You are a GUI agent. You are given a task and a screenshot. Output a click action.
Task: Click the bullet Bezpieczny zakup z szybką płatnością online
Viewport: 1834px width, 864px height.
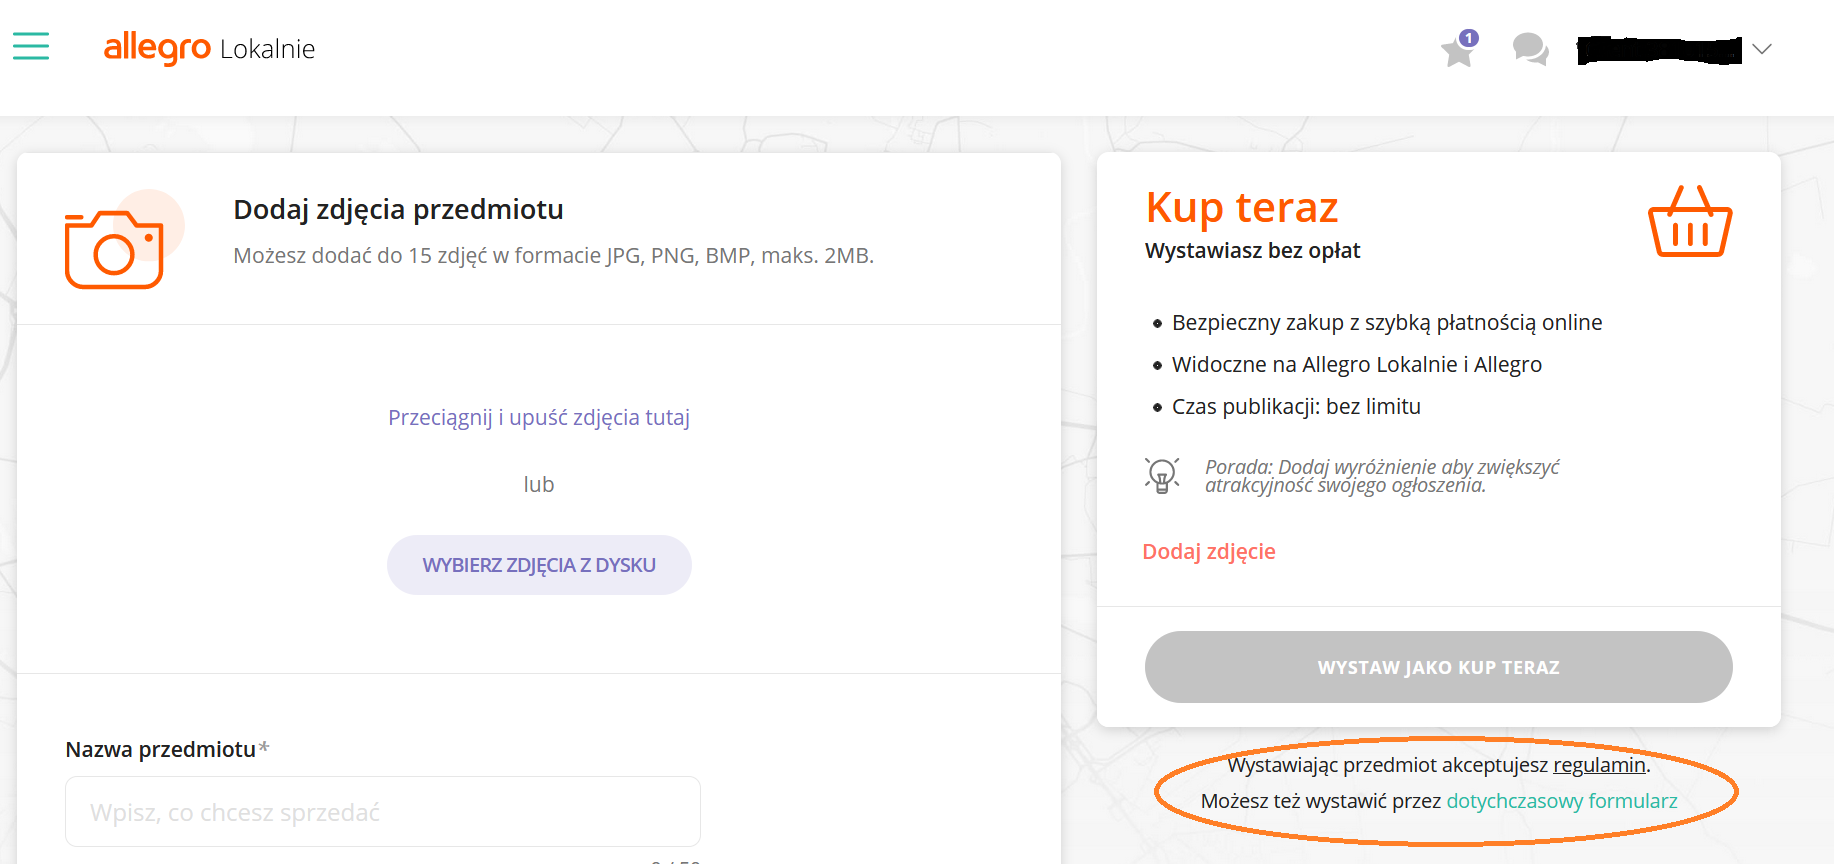1387,322
